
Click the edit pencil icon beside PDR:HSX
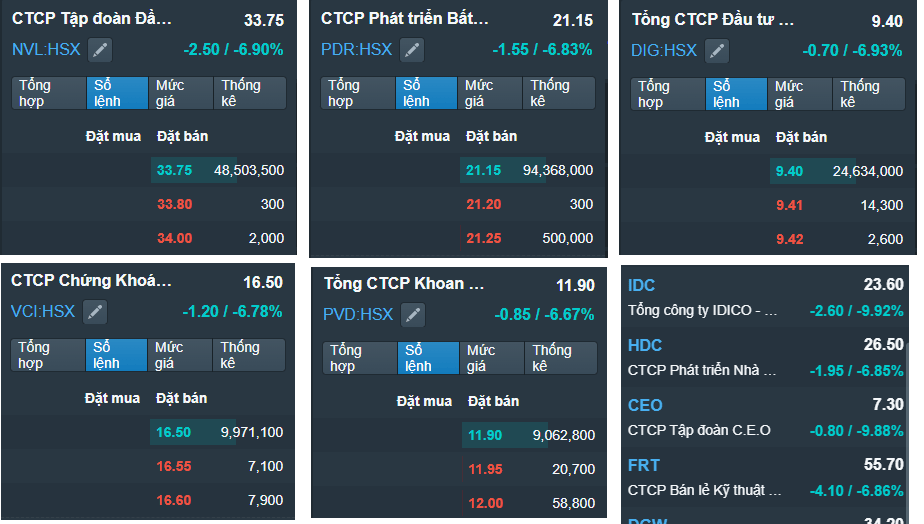(x=411, y=49)
